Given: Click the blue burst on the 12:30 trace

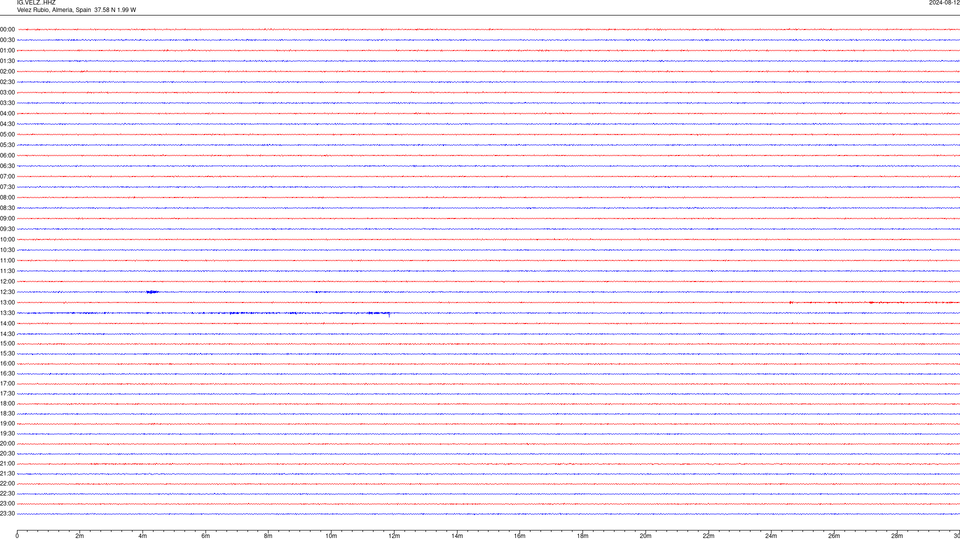Looking at the screenshot, I should [152, 292].
